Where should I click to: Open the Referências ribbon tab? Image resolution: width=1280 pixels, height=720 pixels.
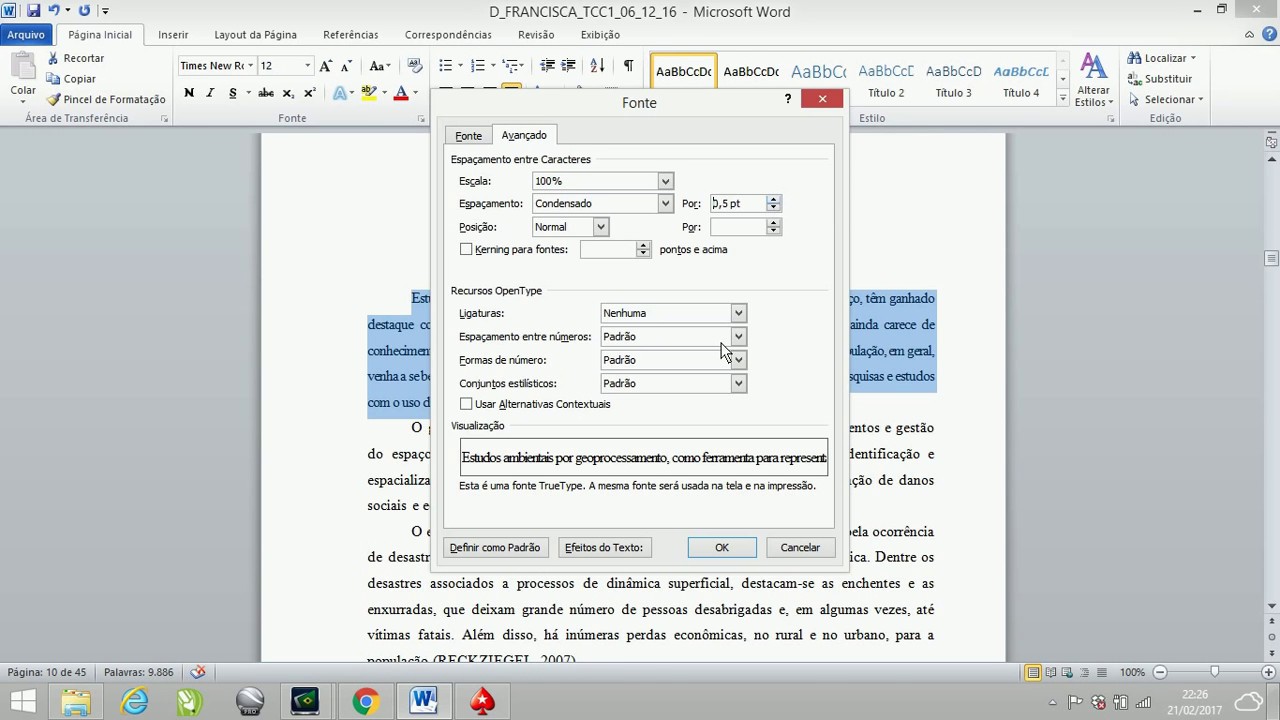[x=351, y=34]
